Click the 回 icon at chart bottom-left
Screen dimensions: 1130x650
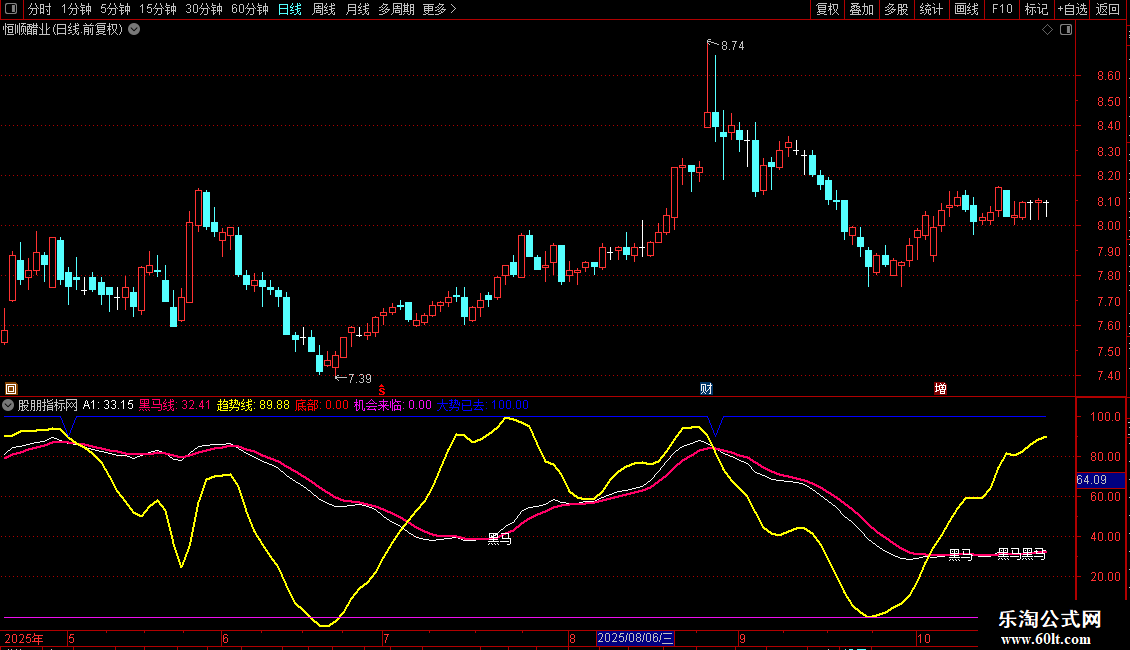[11, 388]
